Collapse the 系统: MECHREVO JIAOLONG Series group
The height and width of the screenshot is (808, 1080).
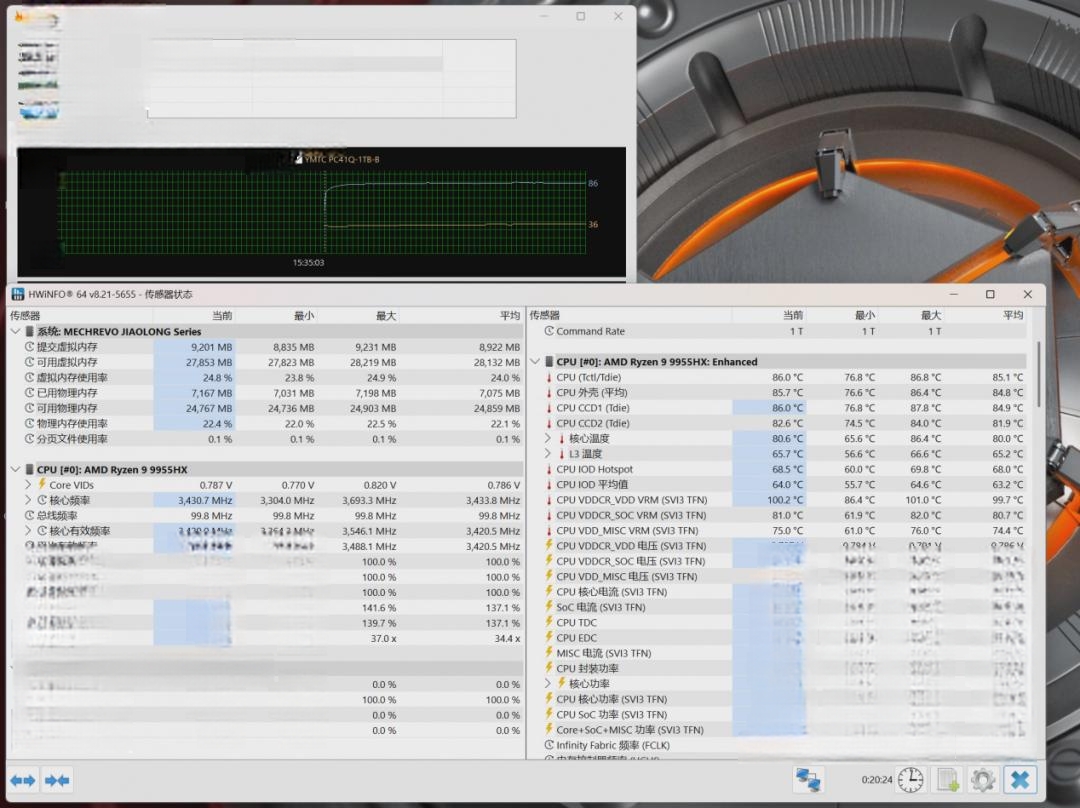click(x=15, y=331)
